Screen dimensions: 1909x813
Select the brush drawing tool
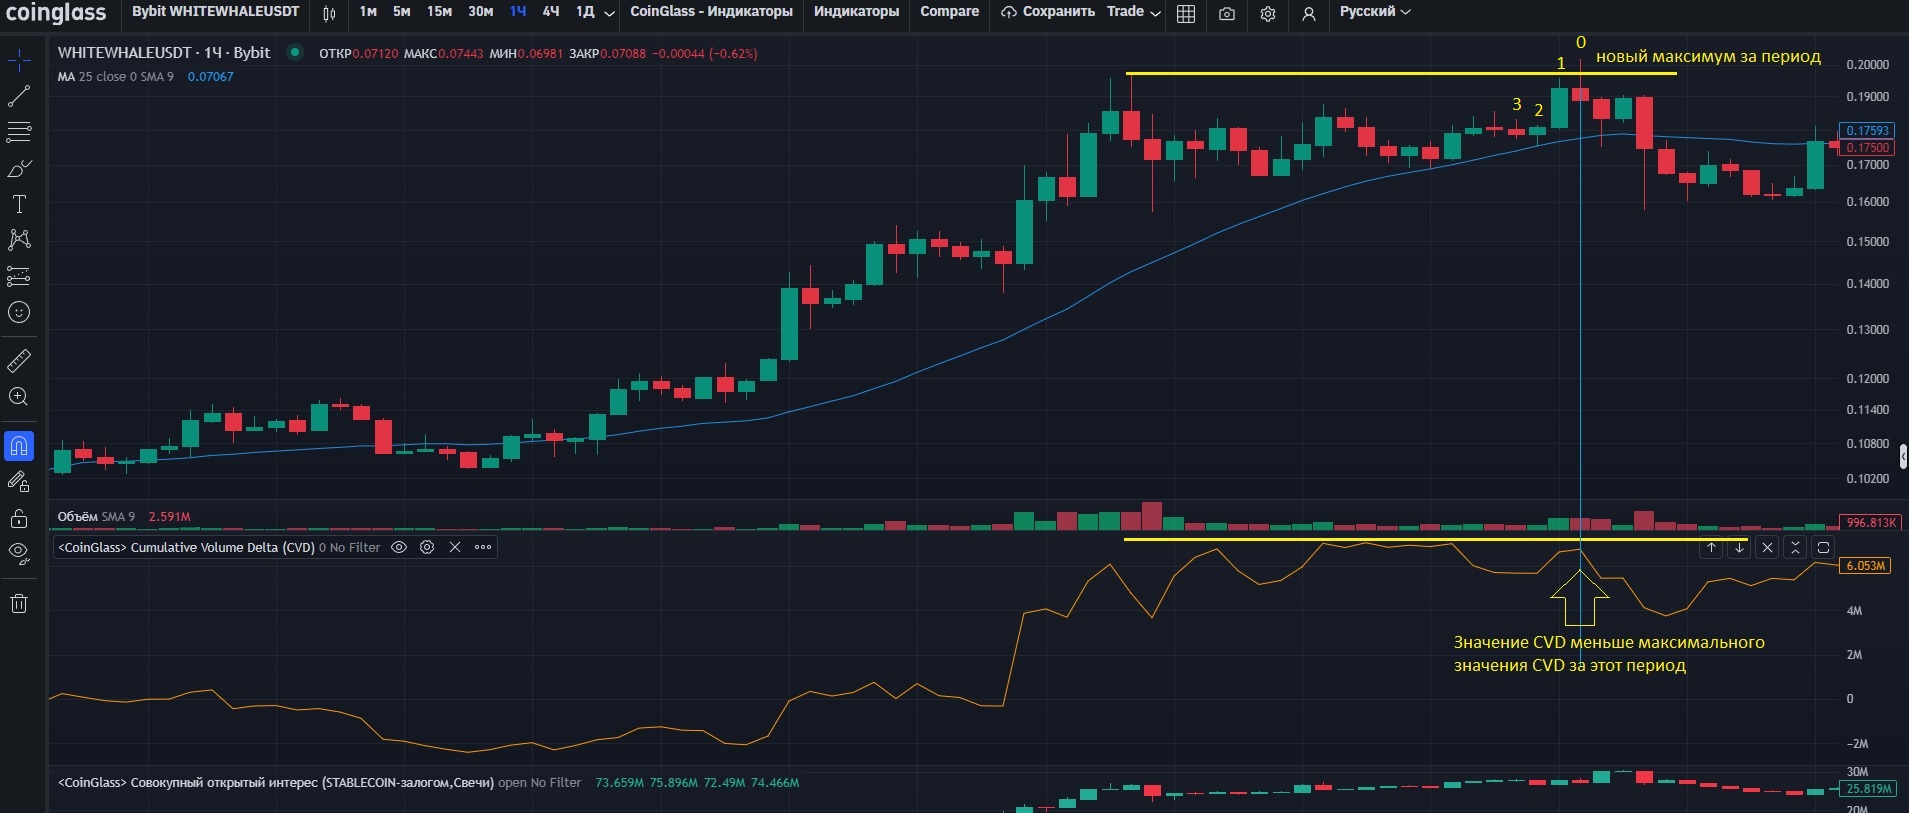click(x=19, y=168)
